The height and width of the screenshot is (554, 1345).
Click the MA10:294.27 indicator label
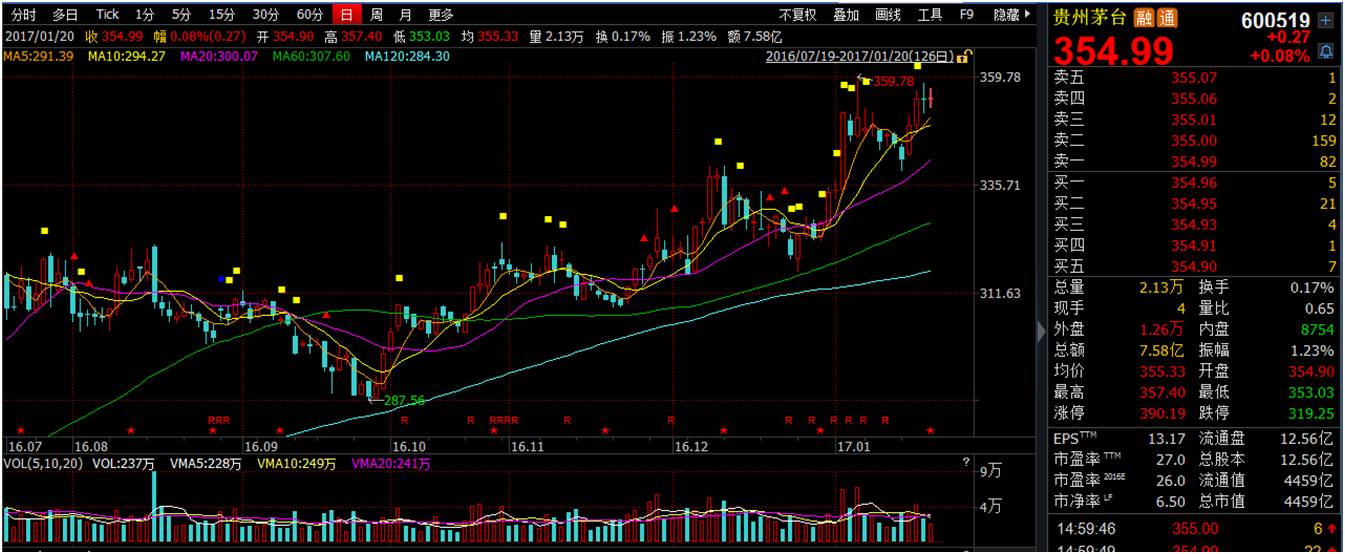[x=126, y=57]
